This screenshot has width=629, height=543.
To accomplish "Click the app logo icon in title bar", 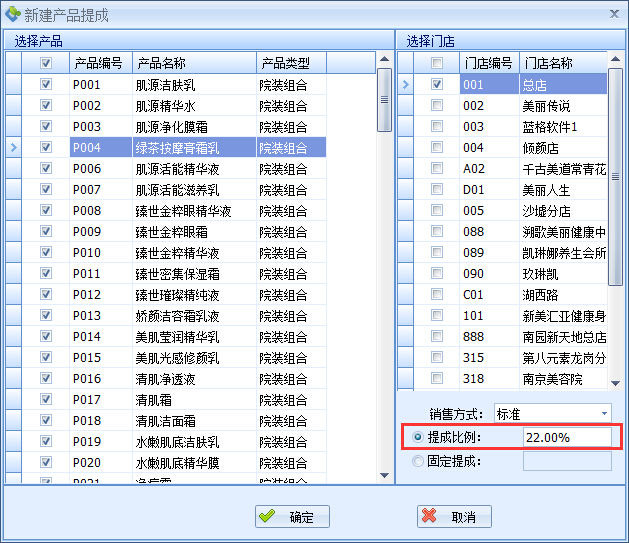I will tap(13, 14).
